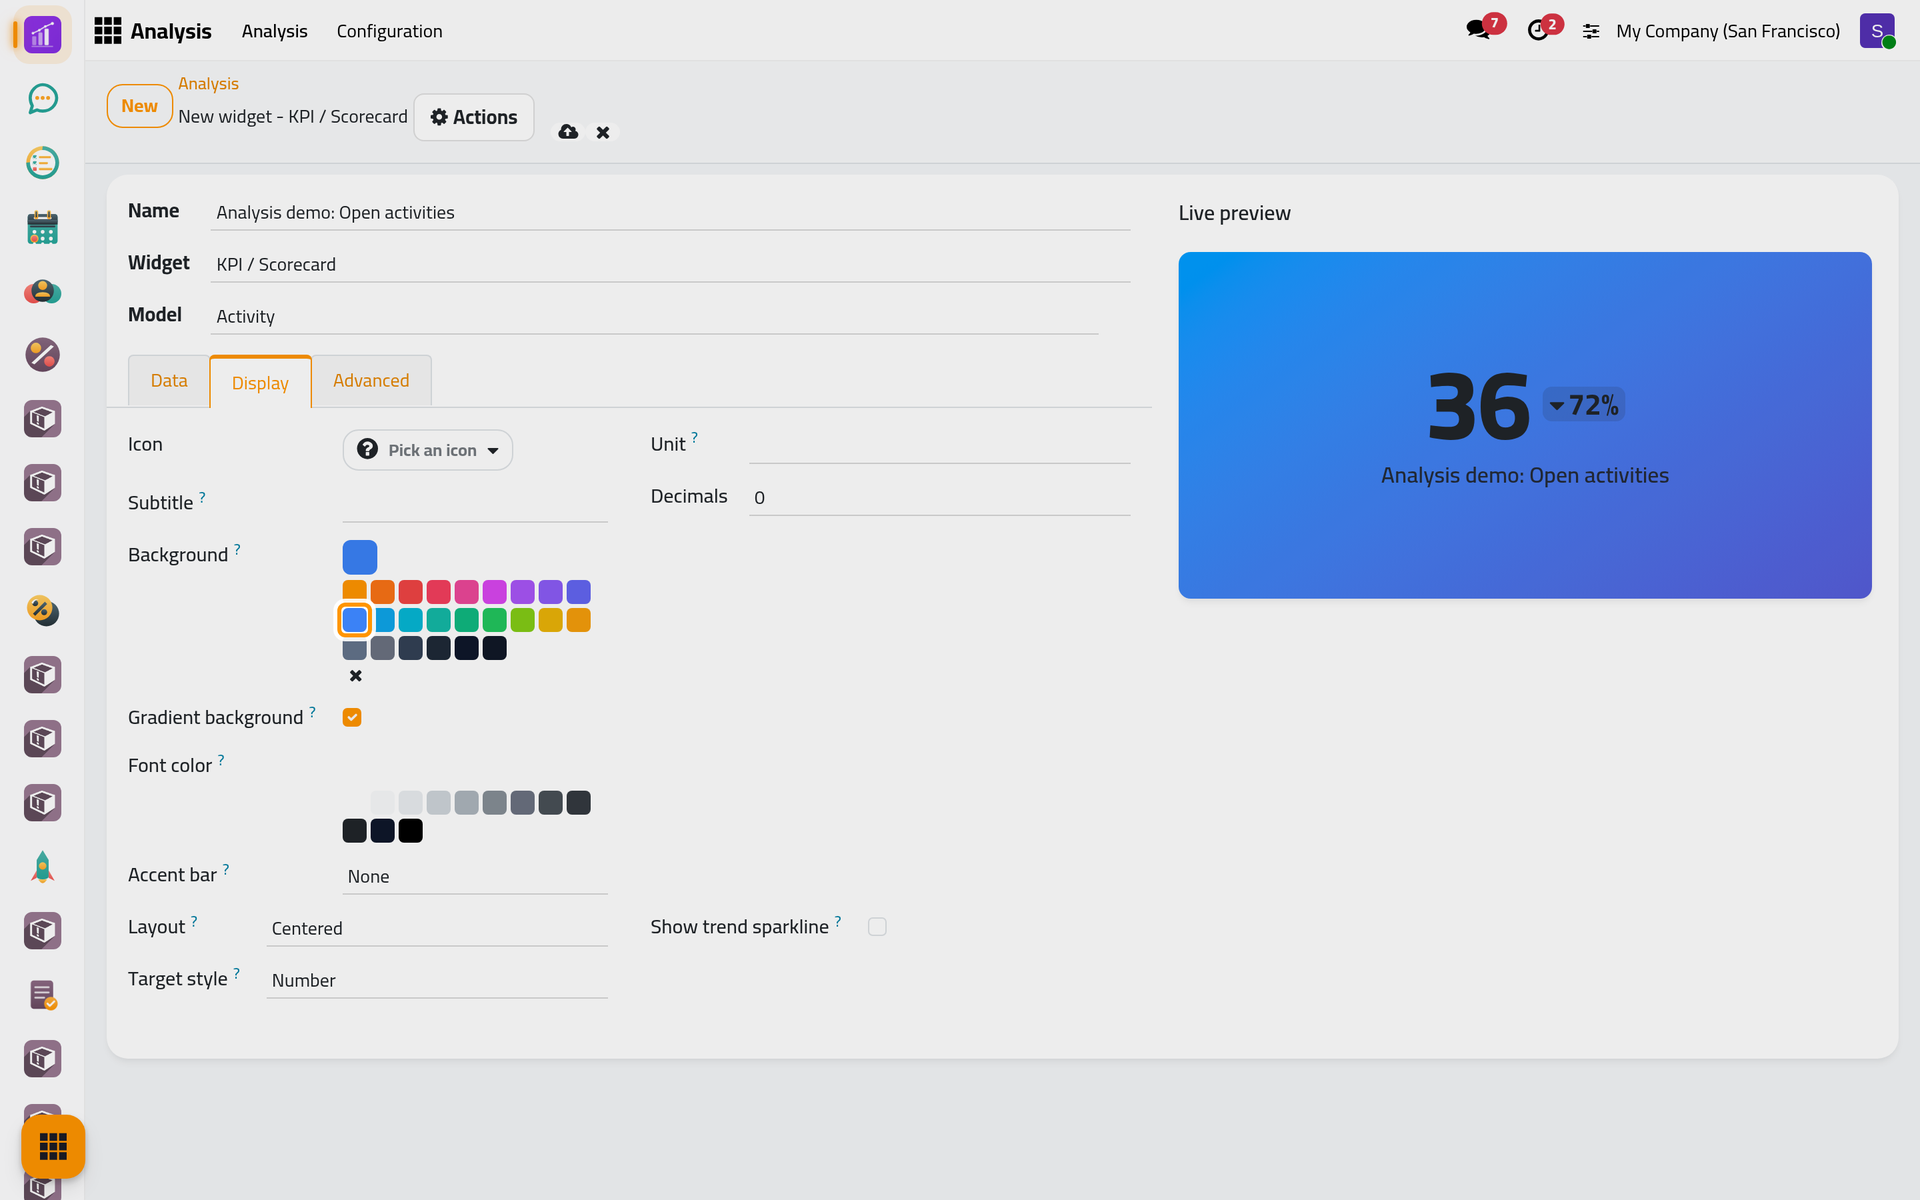The image size is (1920, 1200).
Task: Open the Model field set to Activity
Action: tap(654, 316)
